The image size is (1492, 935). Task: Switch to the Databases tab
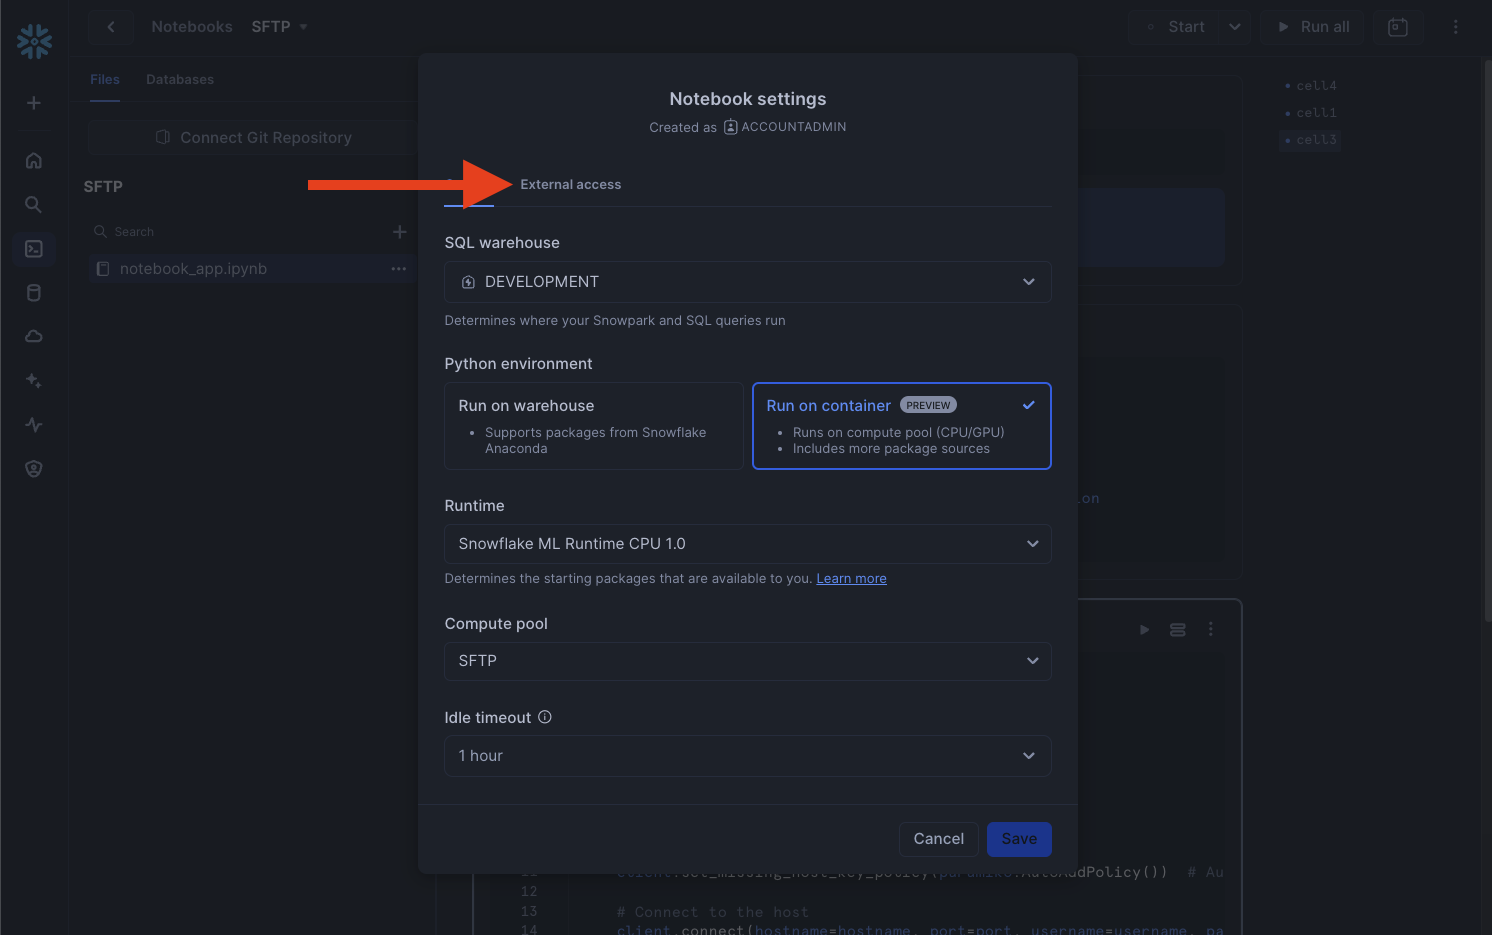pos(180,80)
